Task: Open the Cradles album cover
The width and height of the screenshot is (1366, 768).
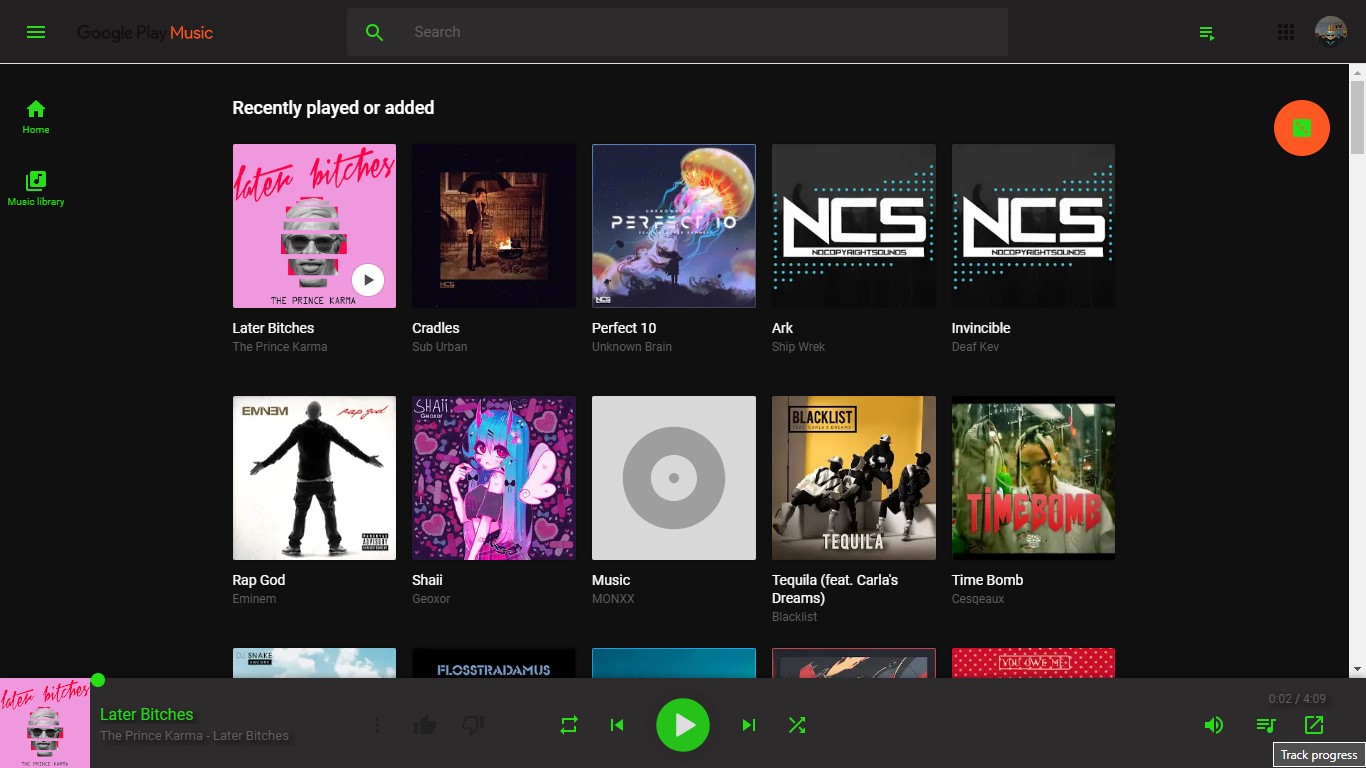Action: pyautogui.click(x=494, y=226)
